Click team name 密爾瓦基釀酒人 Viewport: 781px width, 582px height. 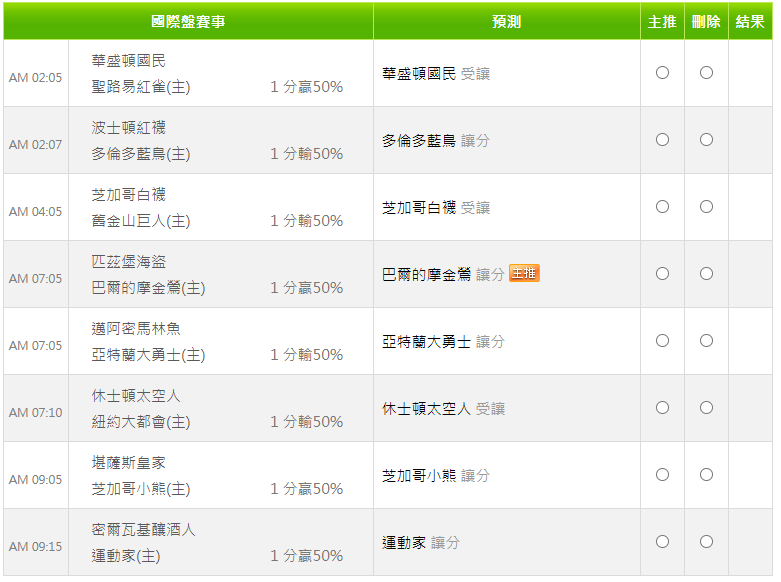pyautogui.click(x=143, y=530)
